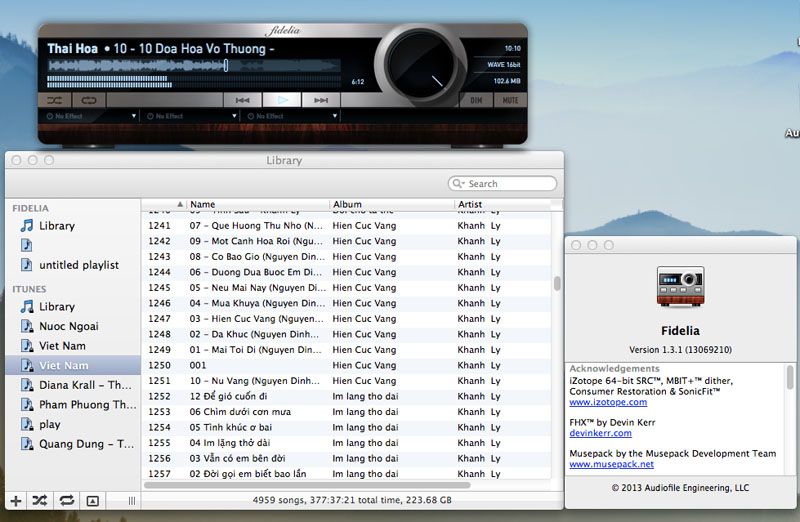Screen dimensions: 800x522
Task: Open the www.izotope.com link
Action: point(608,402)
